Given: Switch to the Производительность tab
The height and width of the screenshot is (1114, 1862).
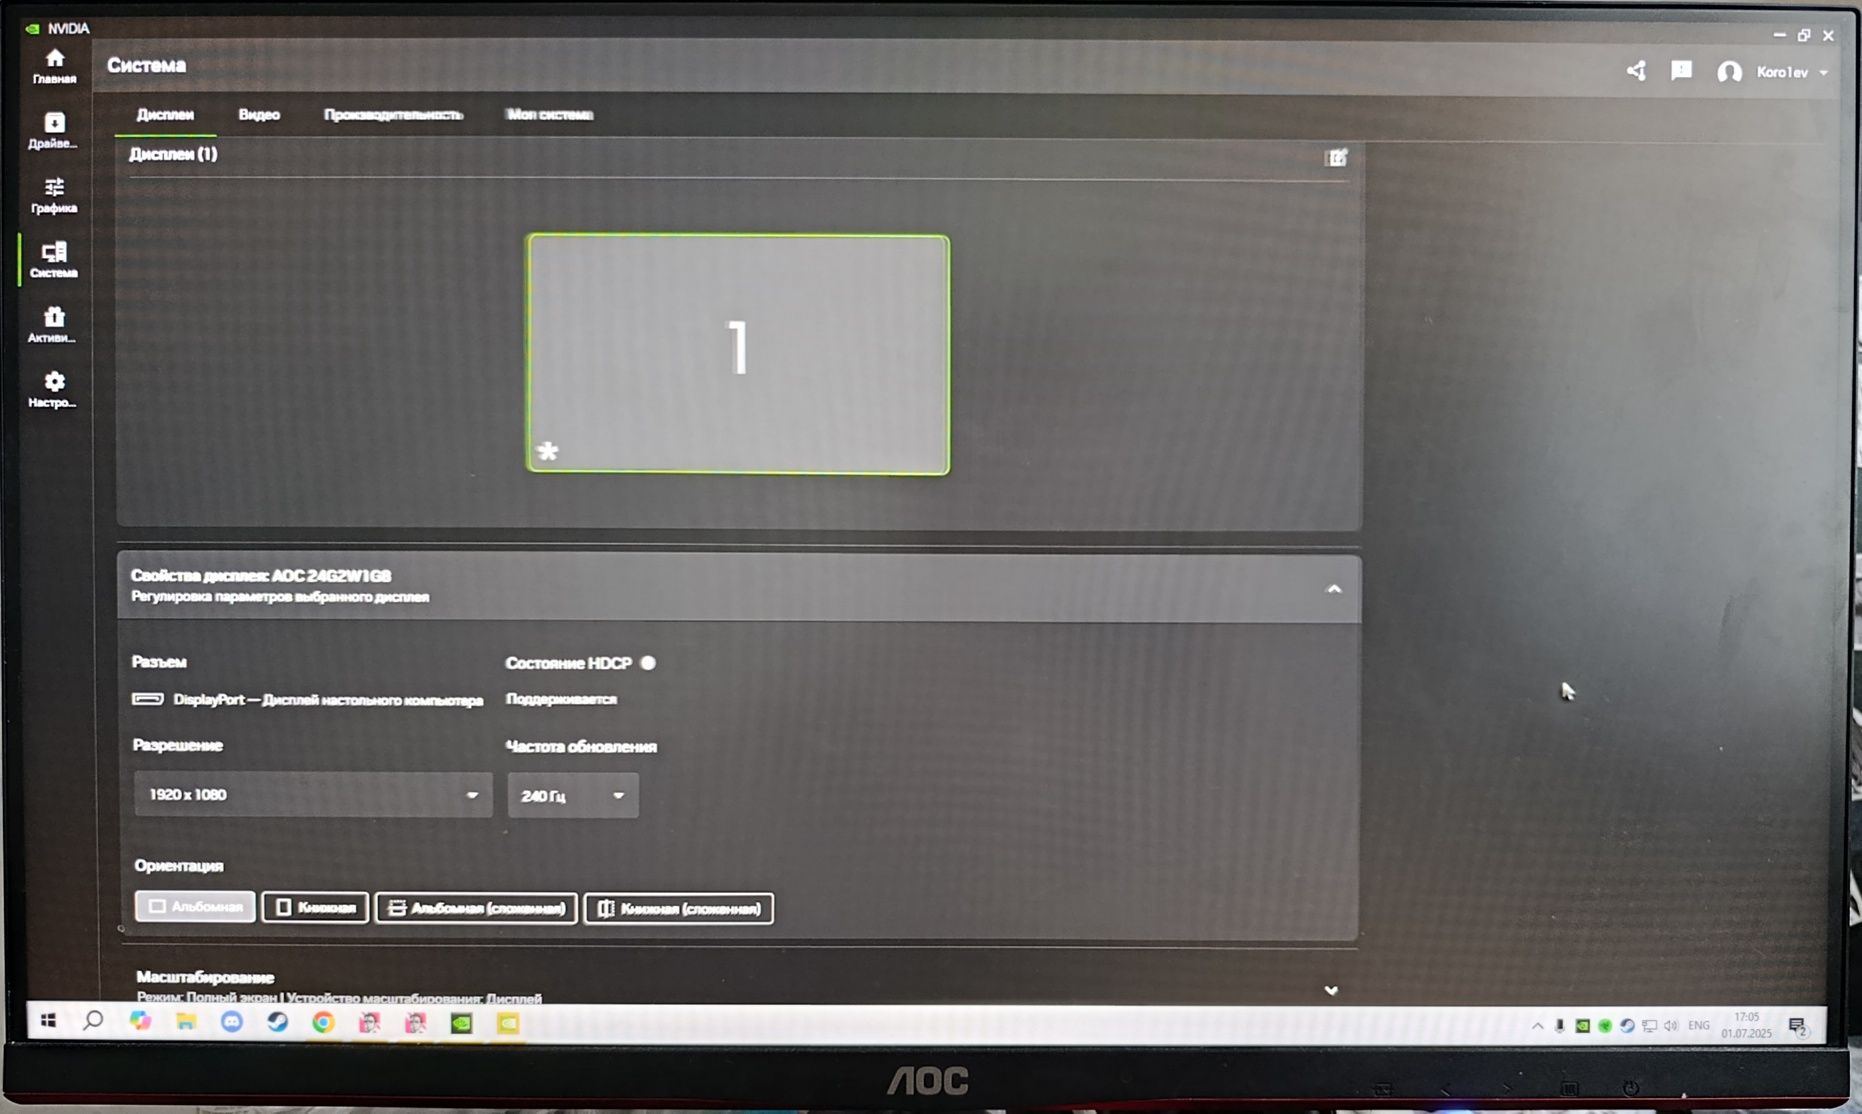Looking at the screenshot, I should [x=393, y=115].
